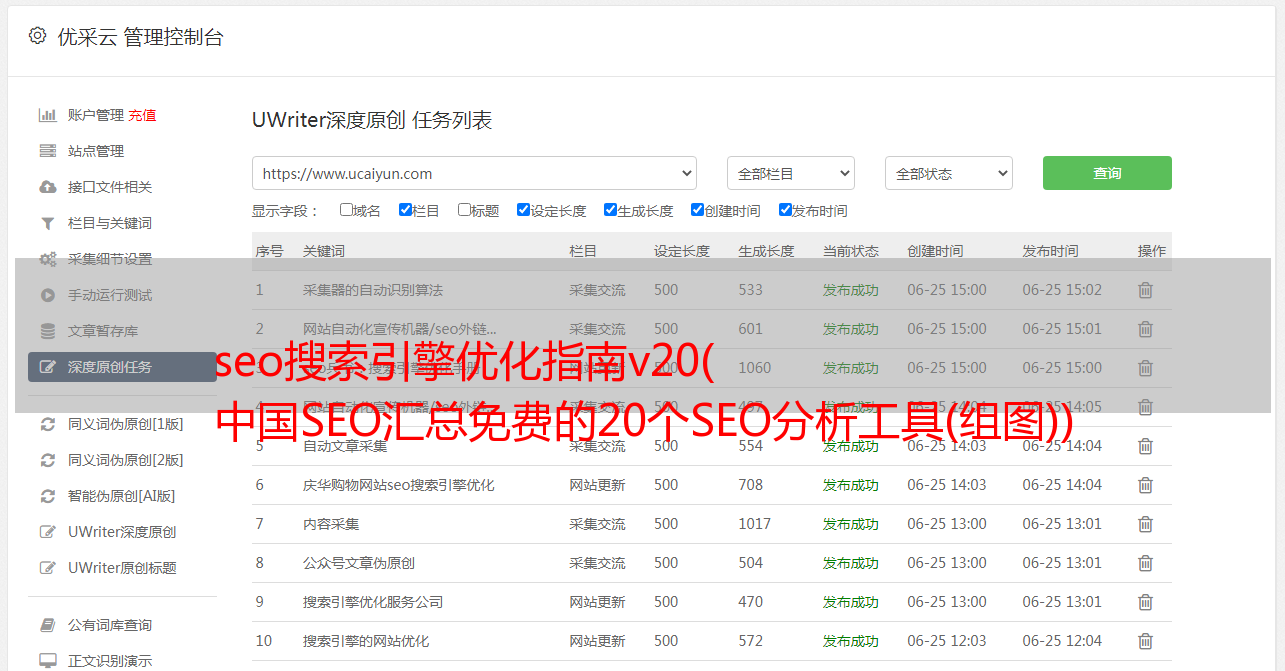Click the monitor icon for 正文识别演示
The height and width of the screenshot is (671, 1285).
point(47,661)
